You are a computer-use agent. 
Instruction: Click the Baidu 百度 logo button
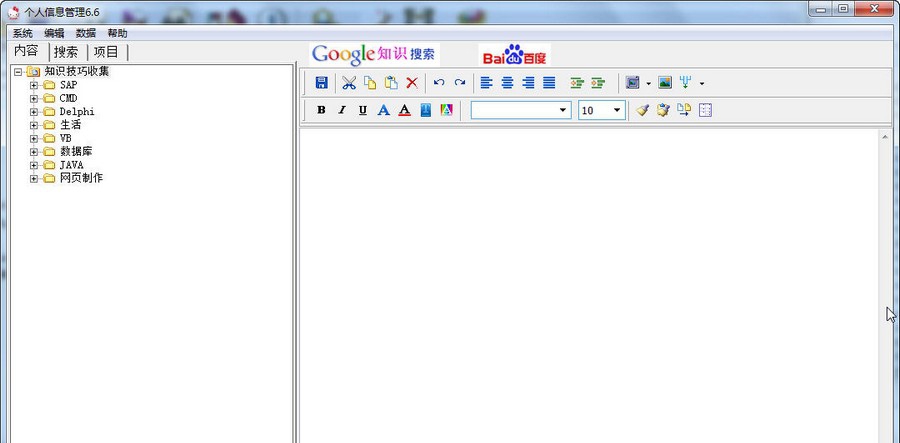click(x=514, y=55)
